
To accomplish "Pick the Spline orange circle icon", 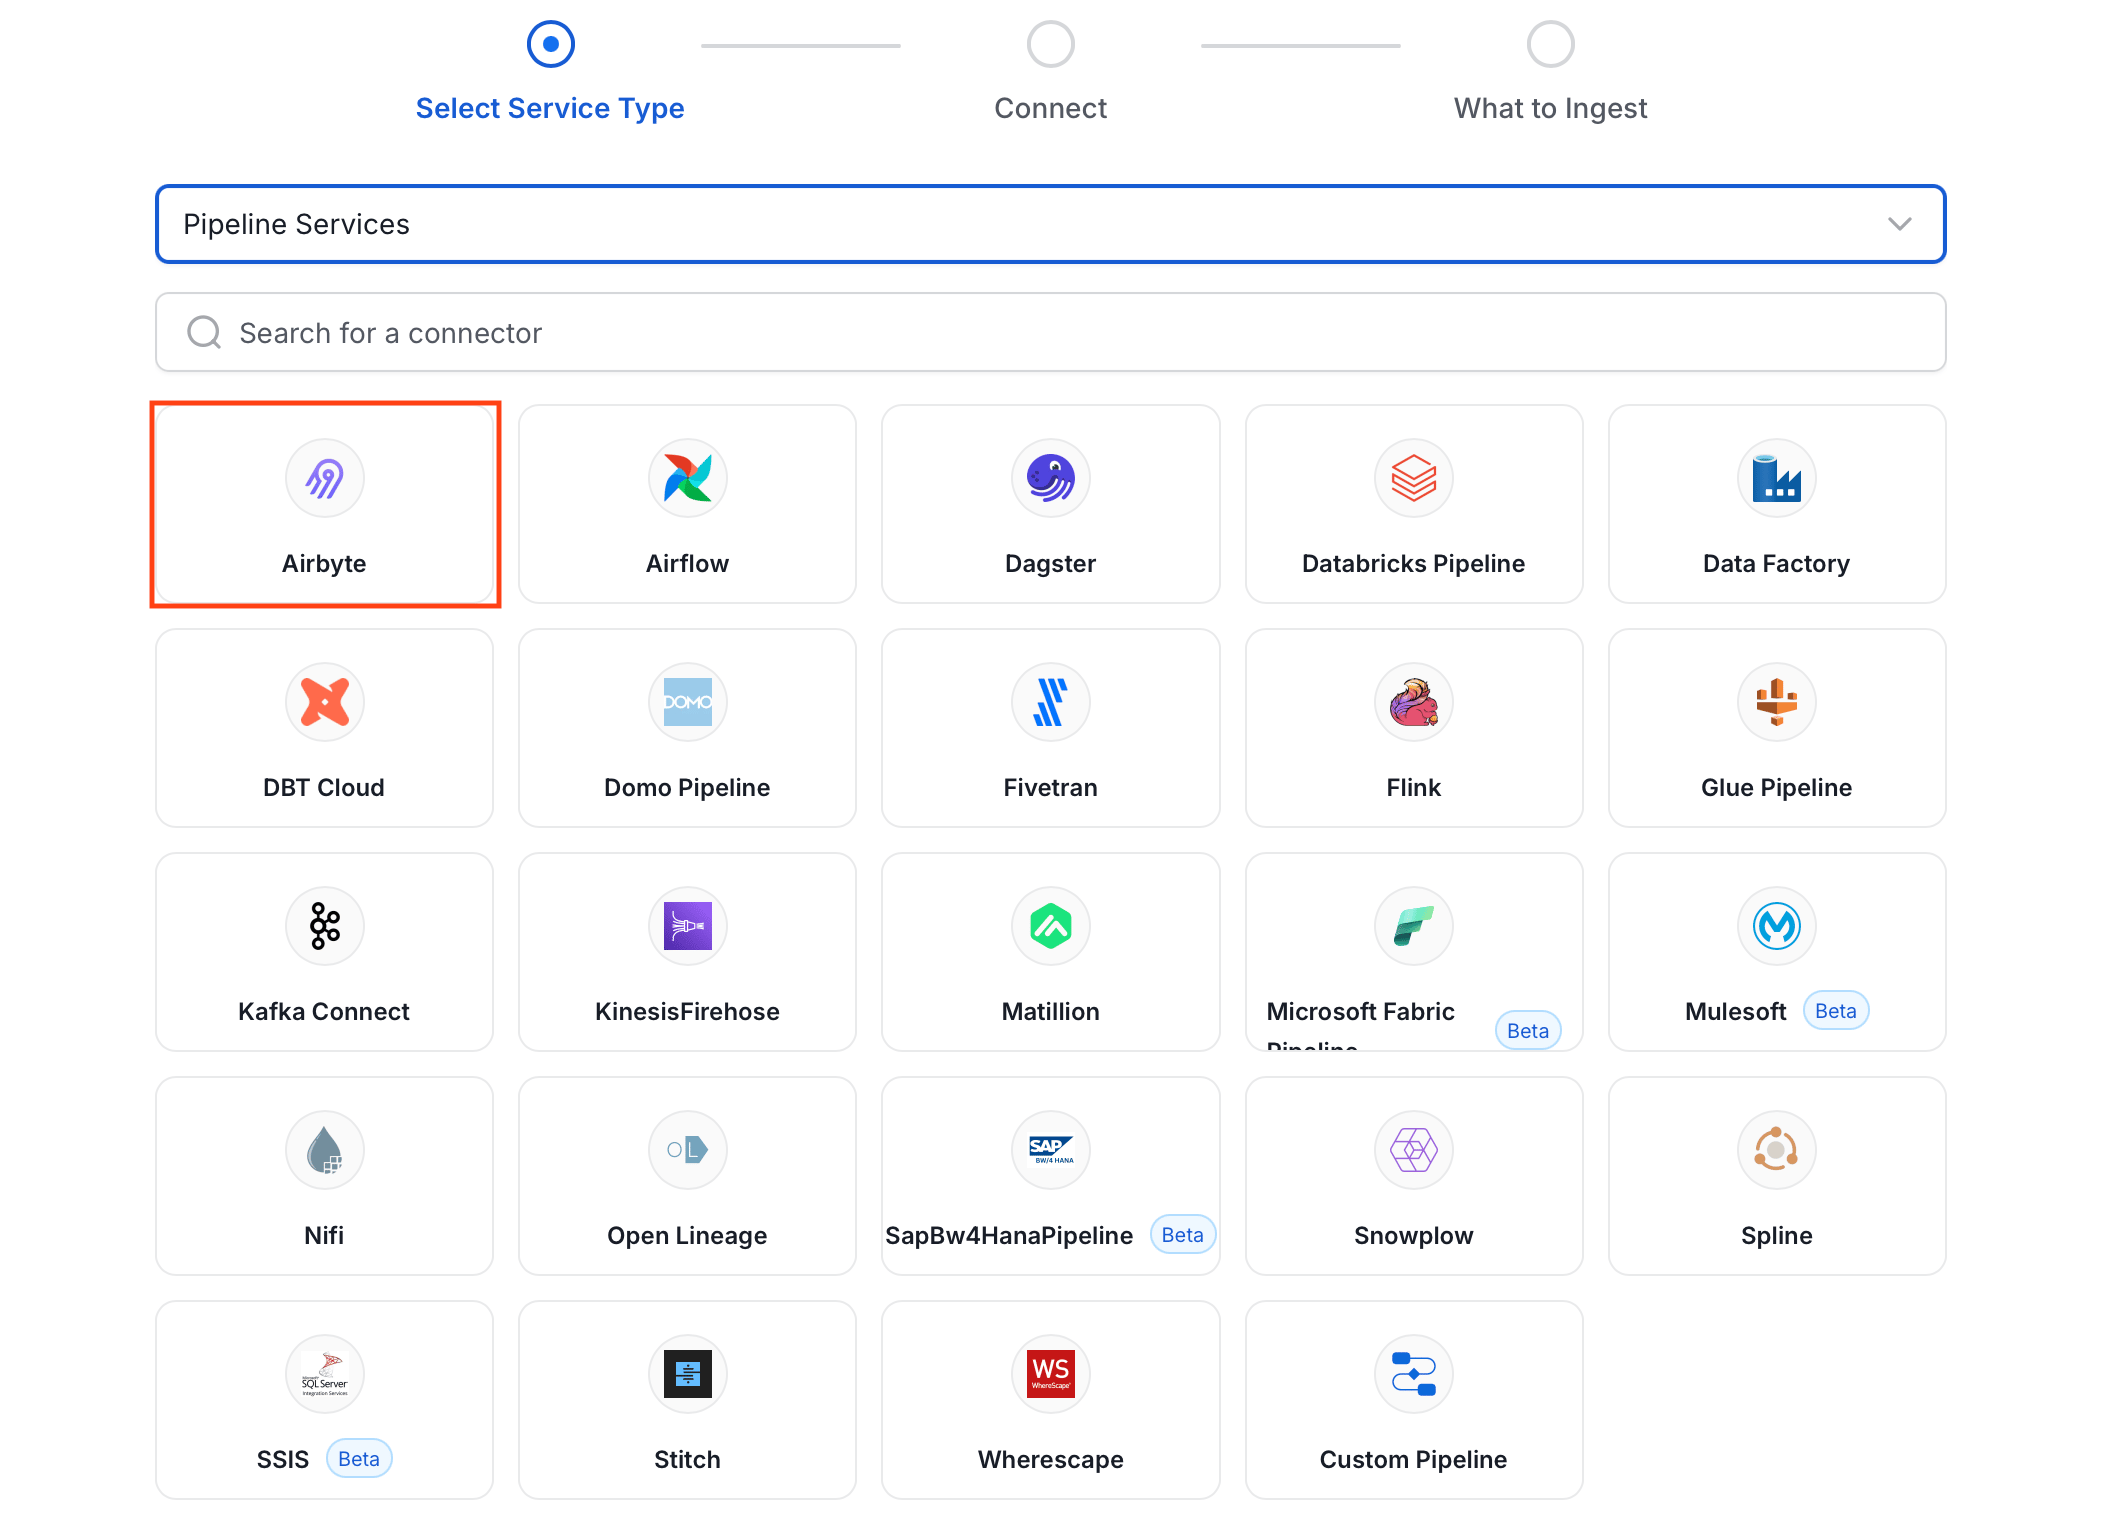I will [x=1776, y=1150].
